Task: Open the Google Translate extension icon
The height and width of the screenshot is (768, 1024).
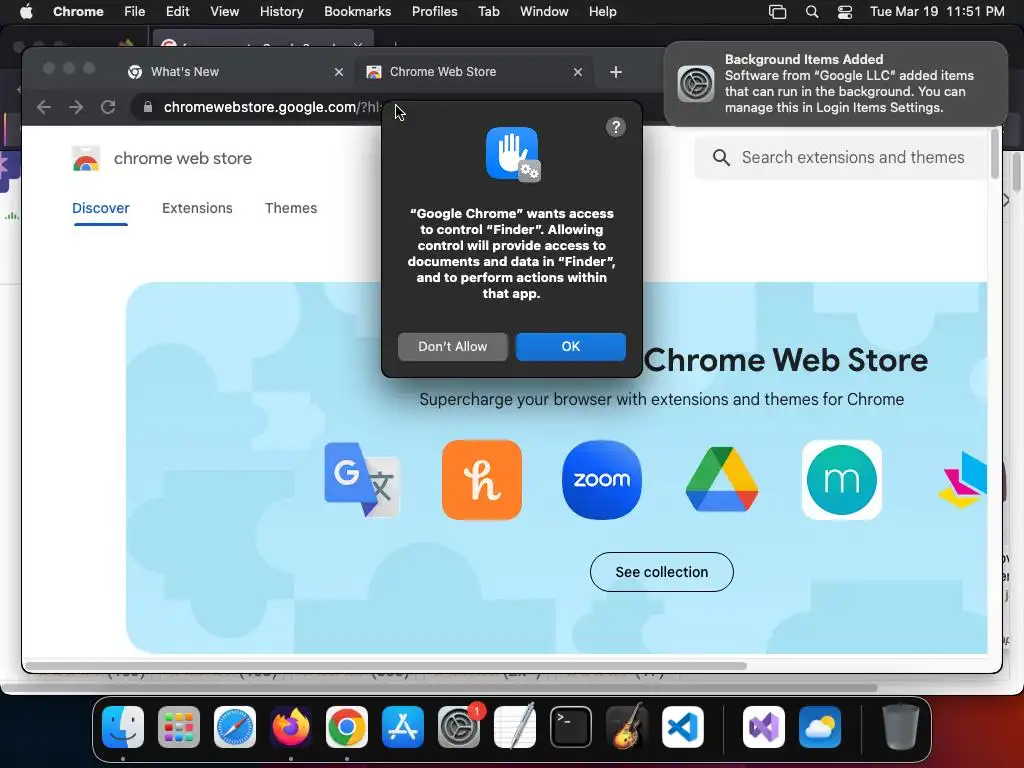Action: [x=362, y=480]
